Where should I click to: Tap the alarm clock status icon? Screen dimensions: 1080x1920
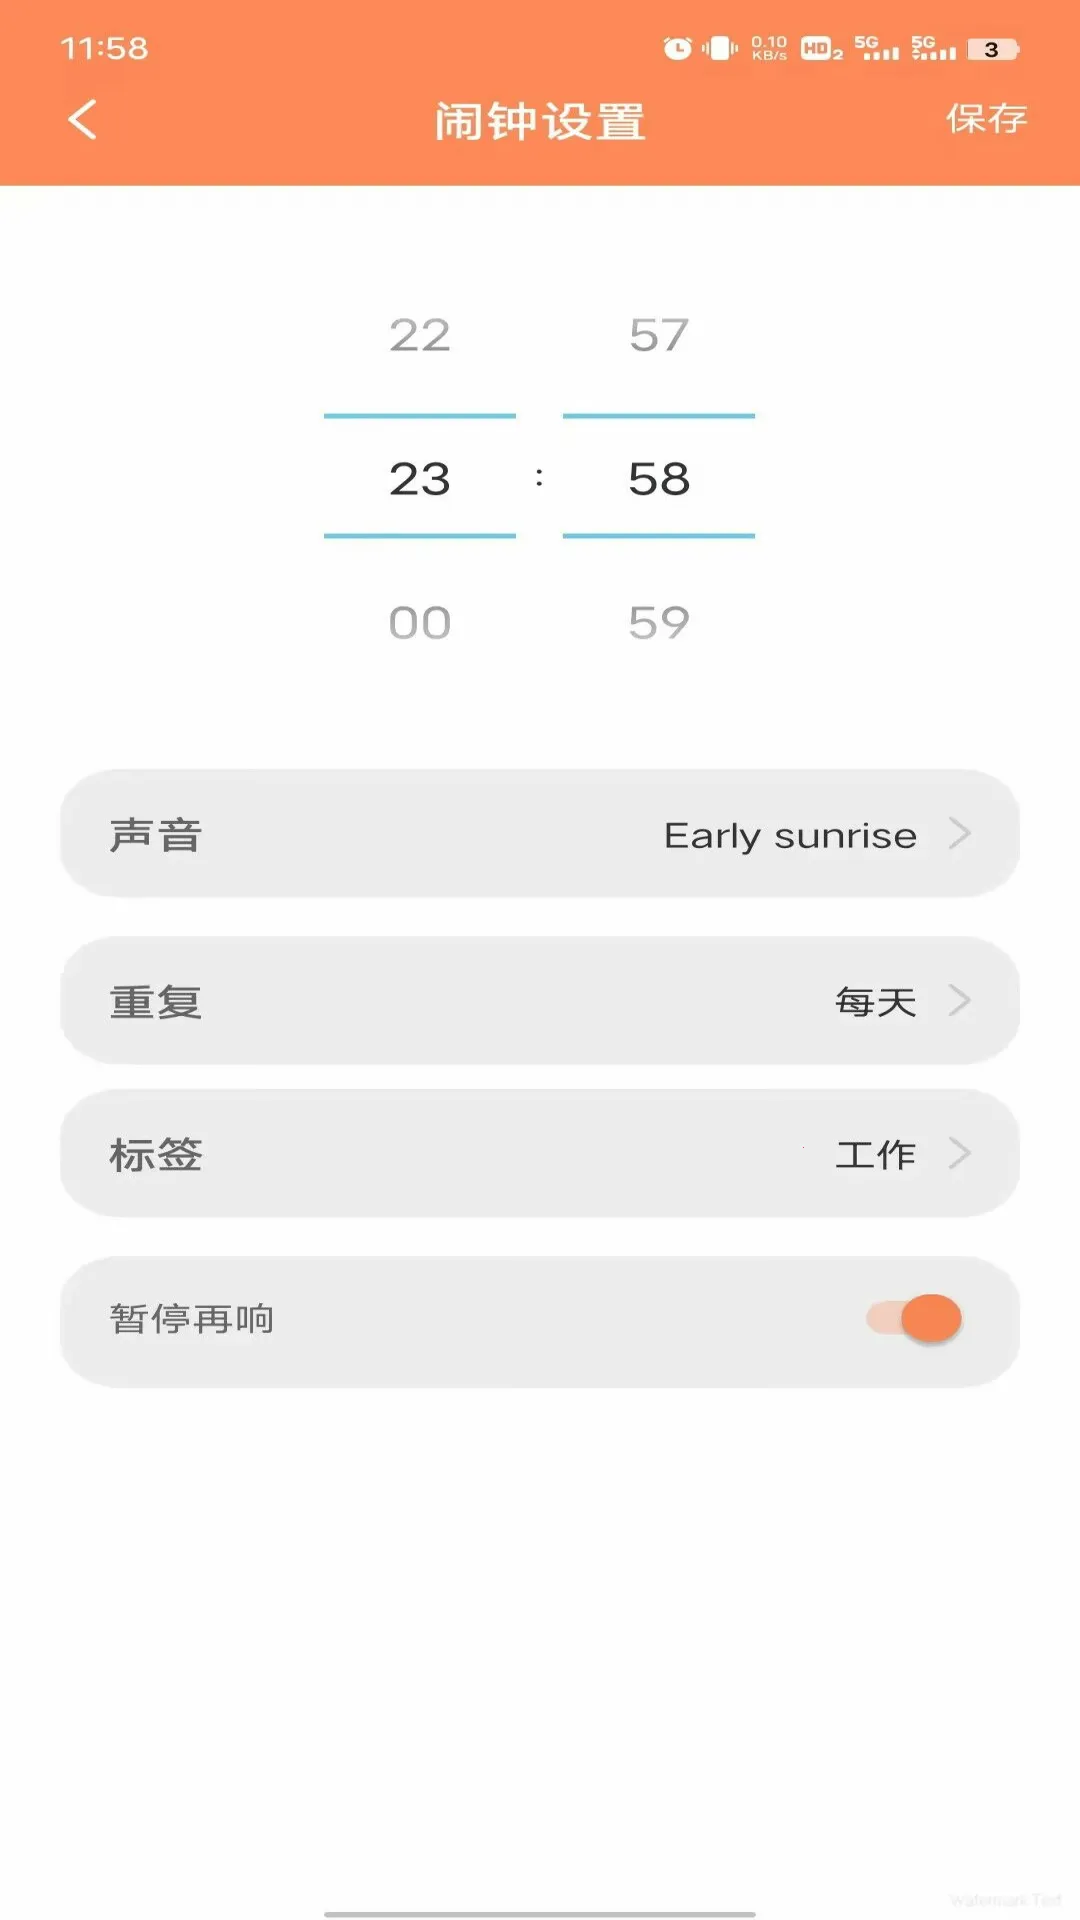[x=677, y=48]
